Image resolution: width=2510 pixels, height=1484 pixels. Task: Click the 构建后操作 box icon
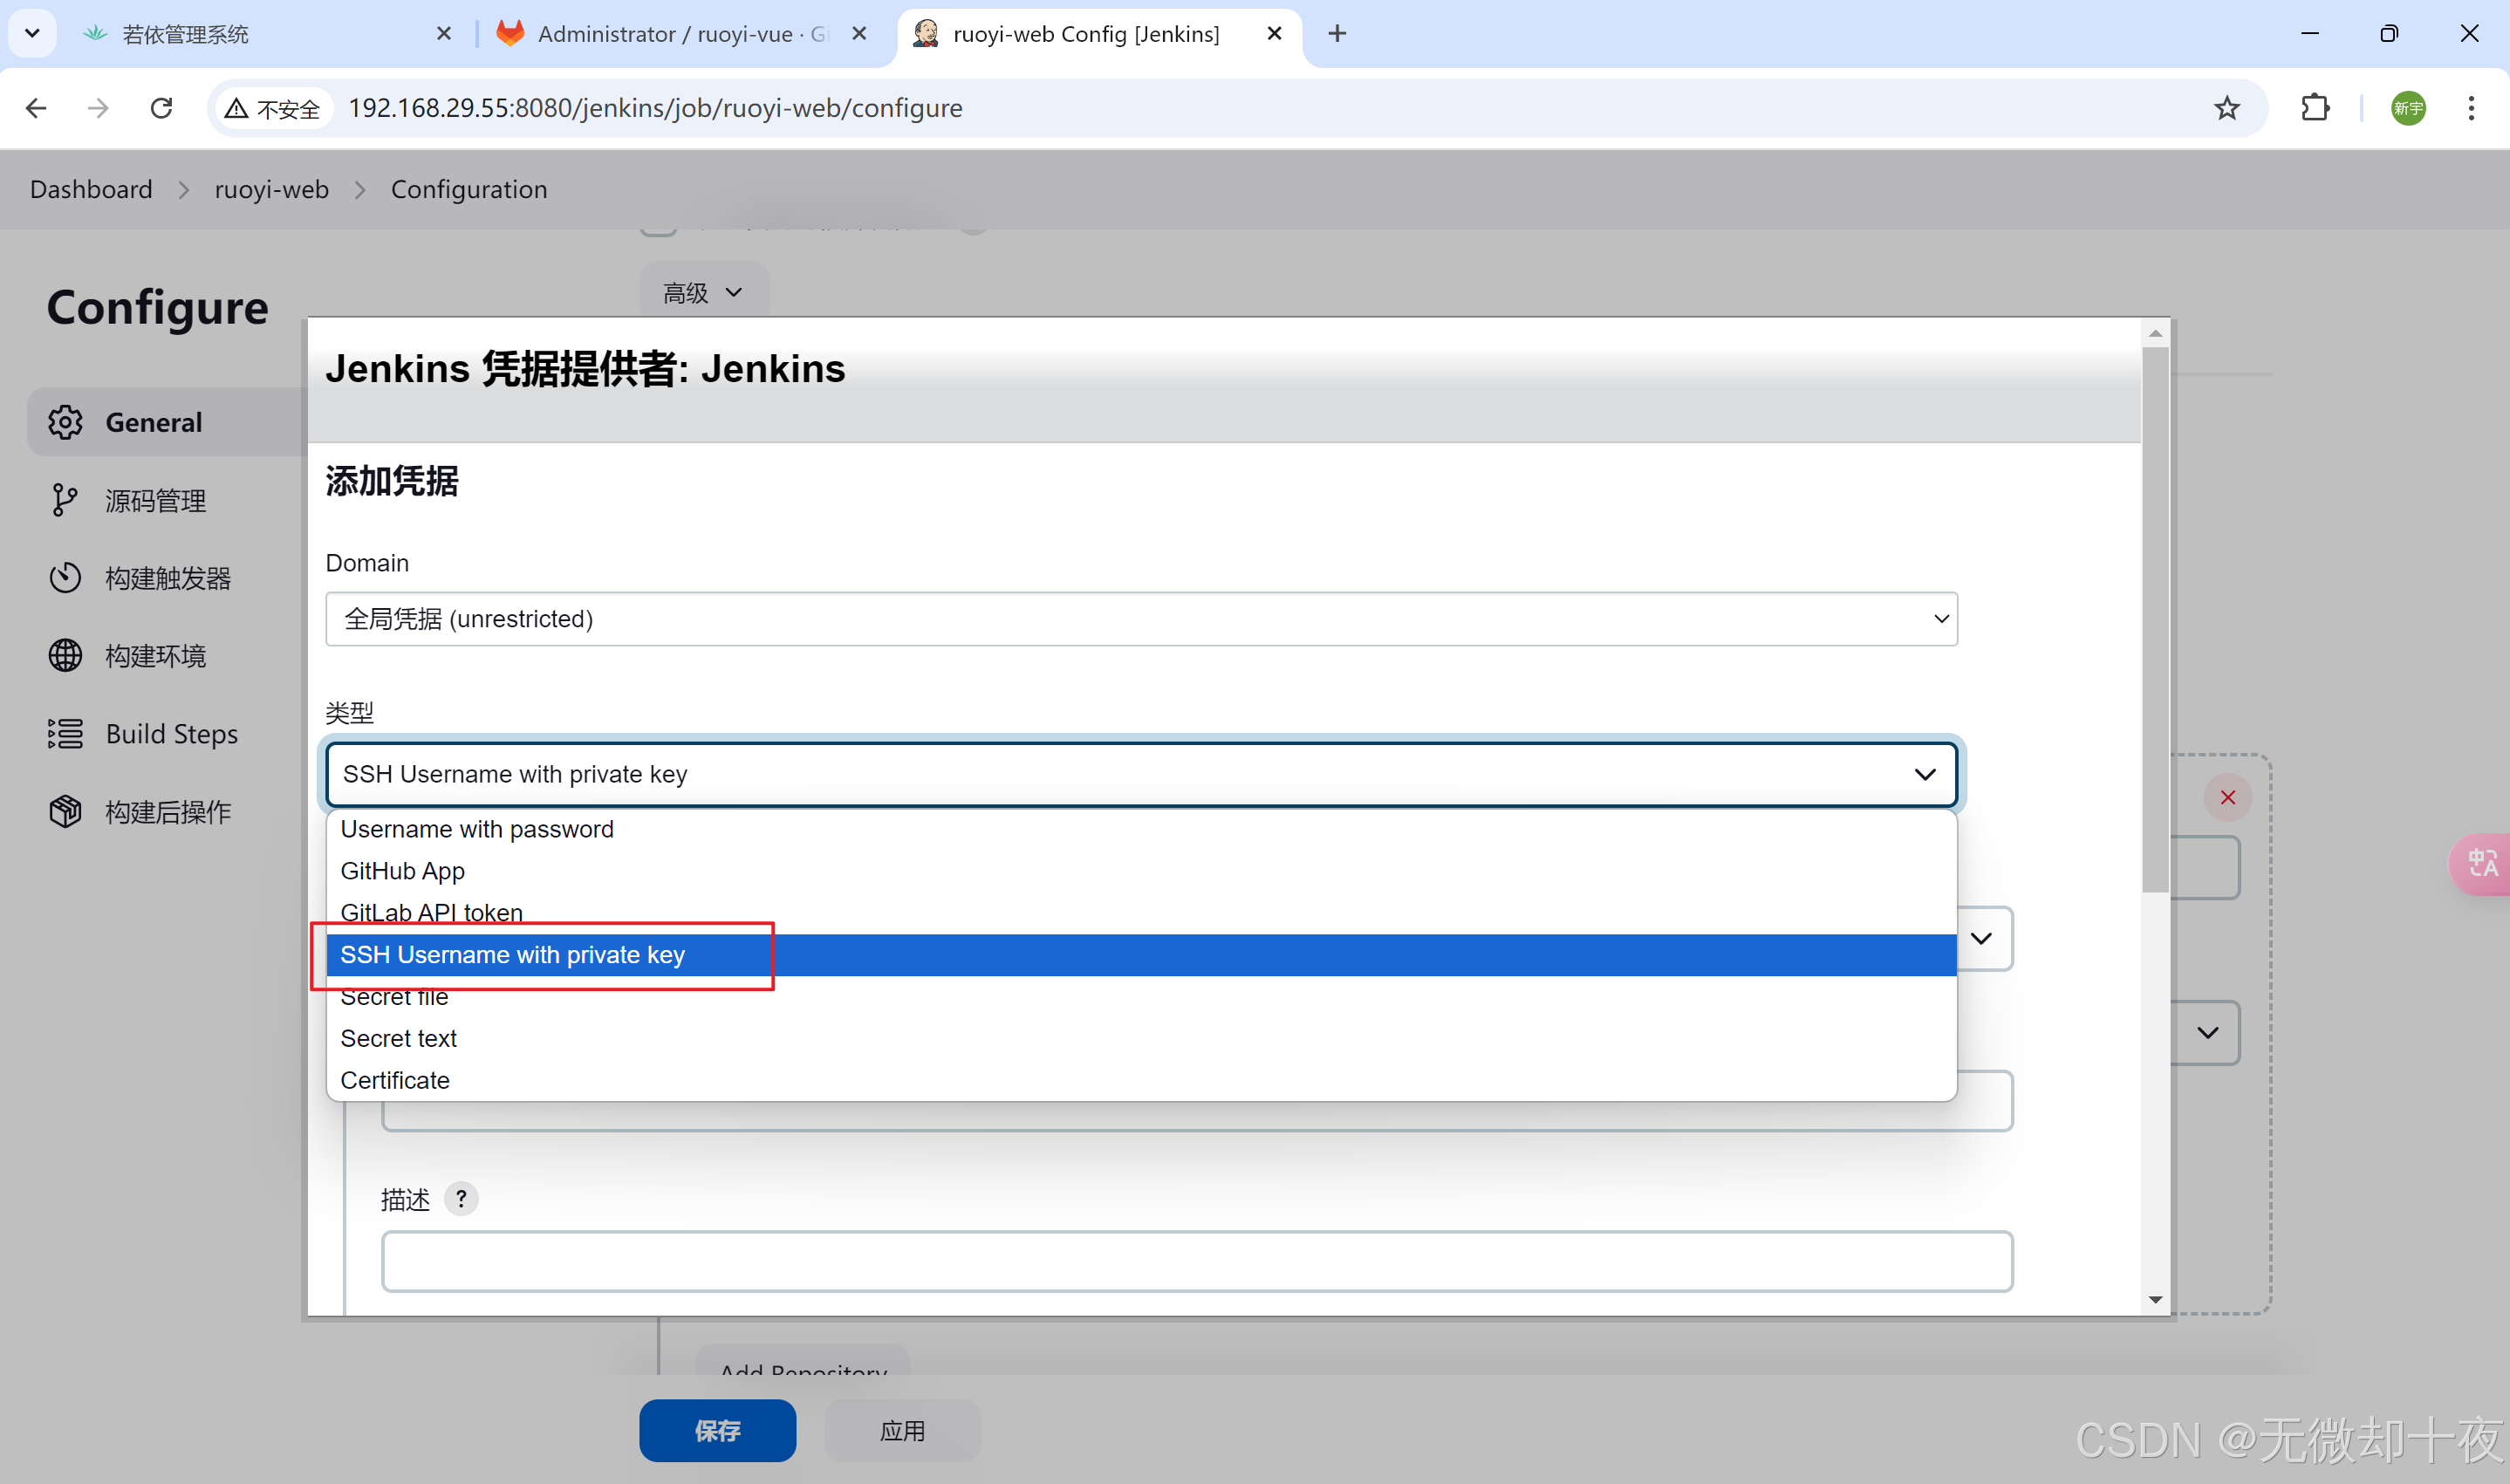tap(65, 811)
